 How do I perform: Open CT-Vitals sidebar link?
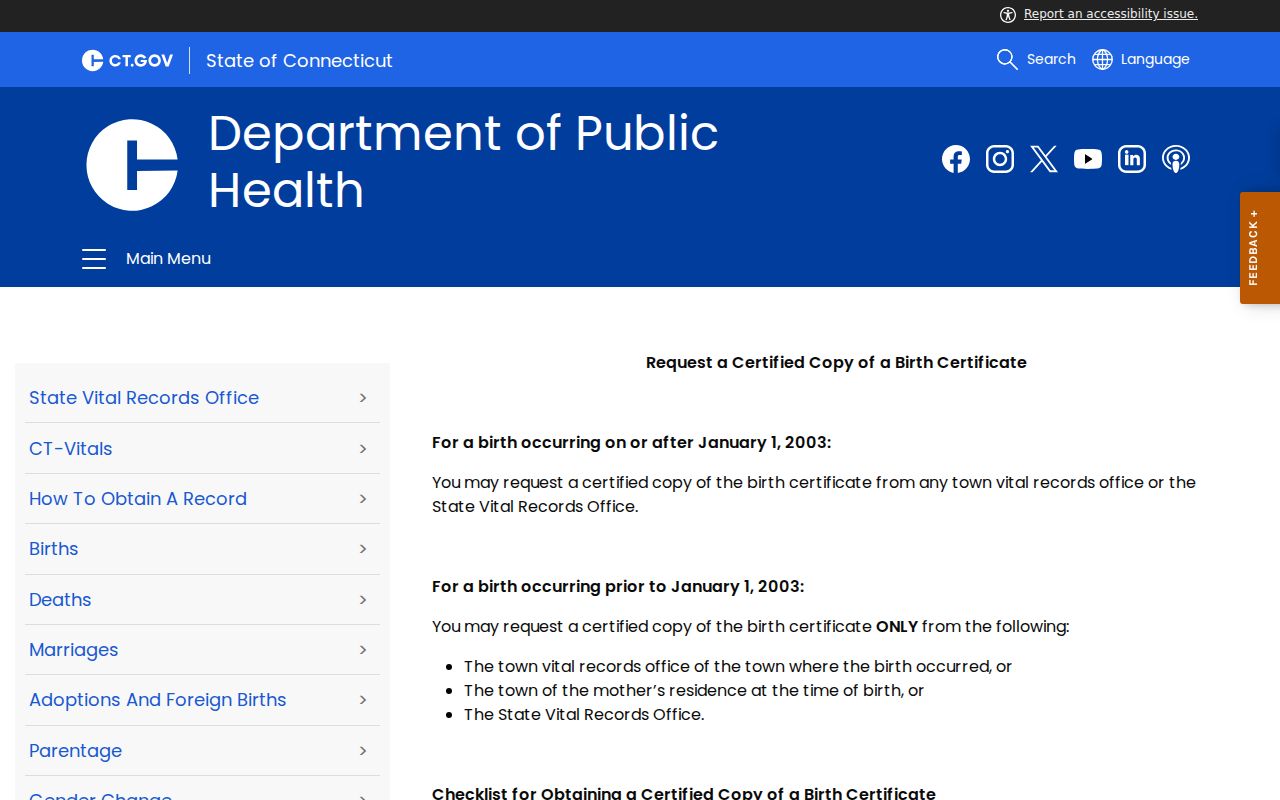pos(71,449)
